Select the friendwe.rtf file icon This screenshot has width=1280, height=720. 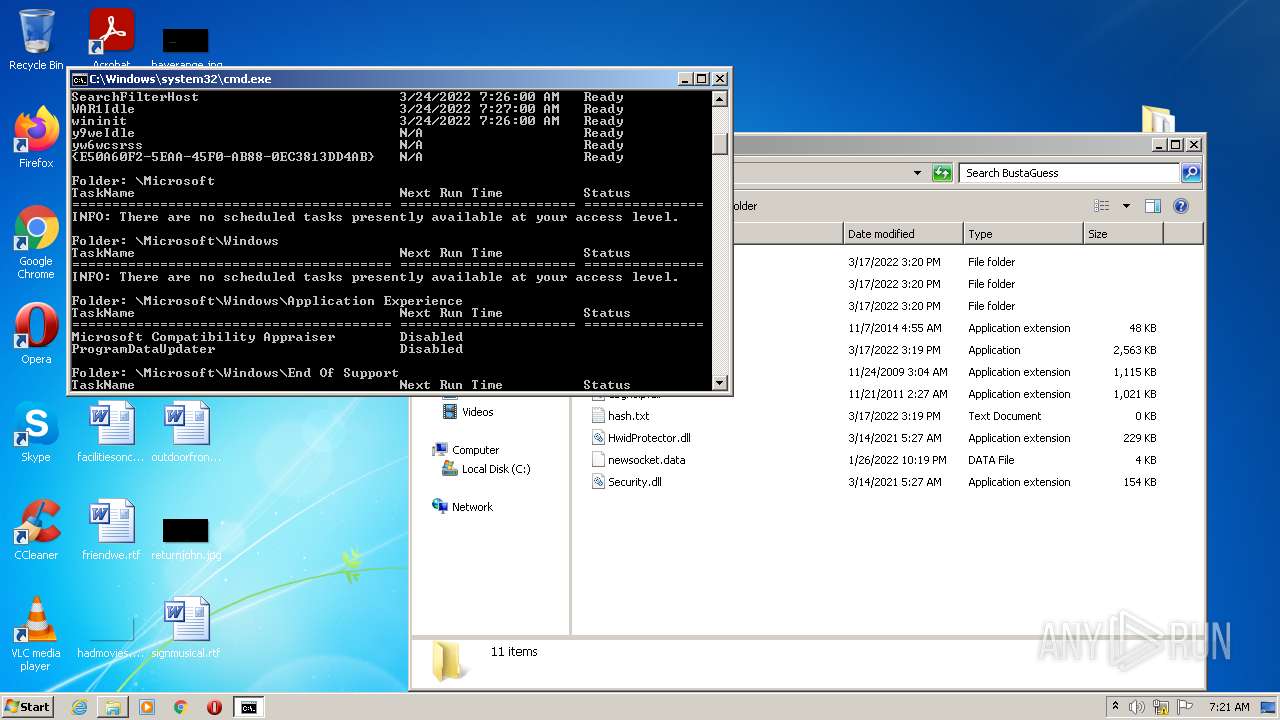tap(111, 530)
